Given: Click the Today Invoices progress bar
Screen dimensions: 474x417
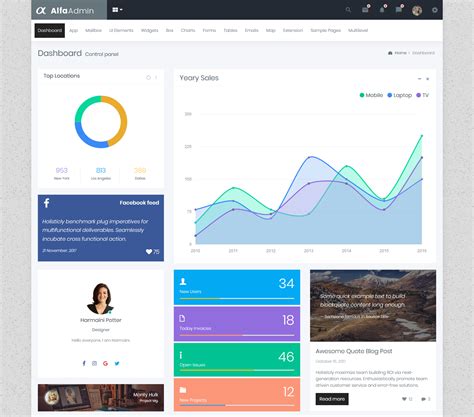Looking at the screenshot, I should (x=237, y=335).
